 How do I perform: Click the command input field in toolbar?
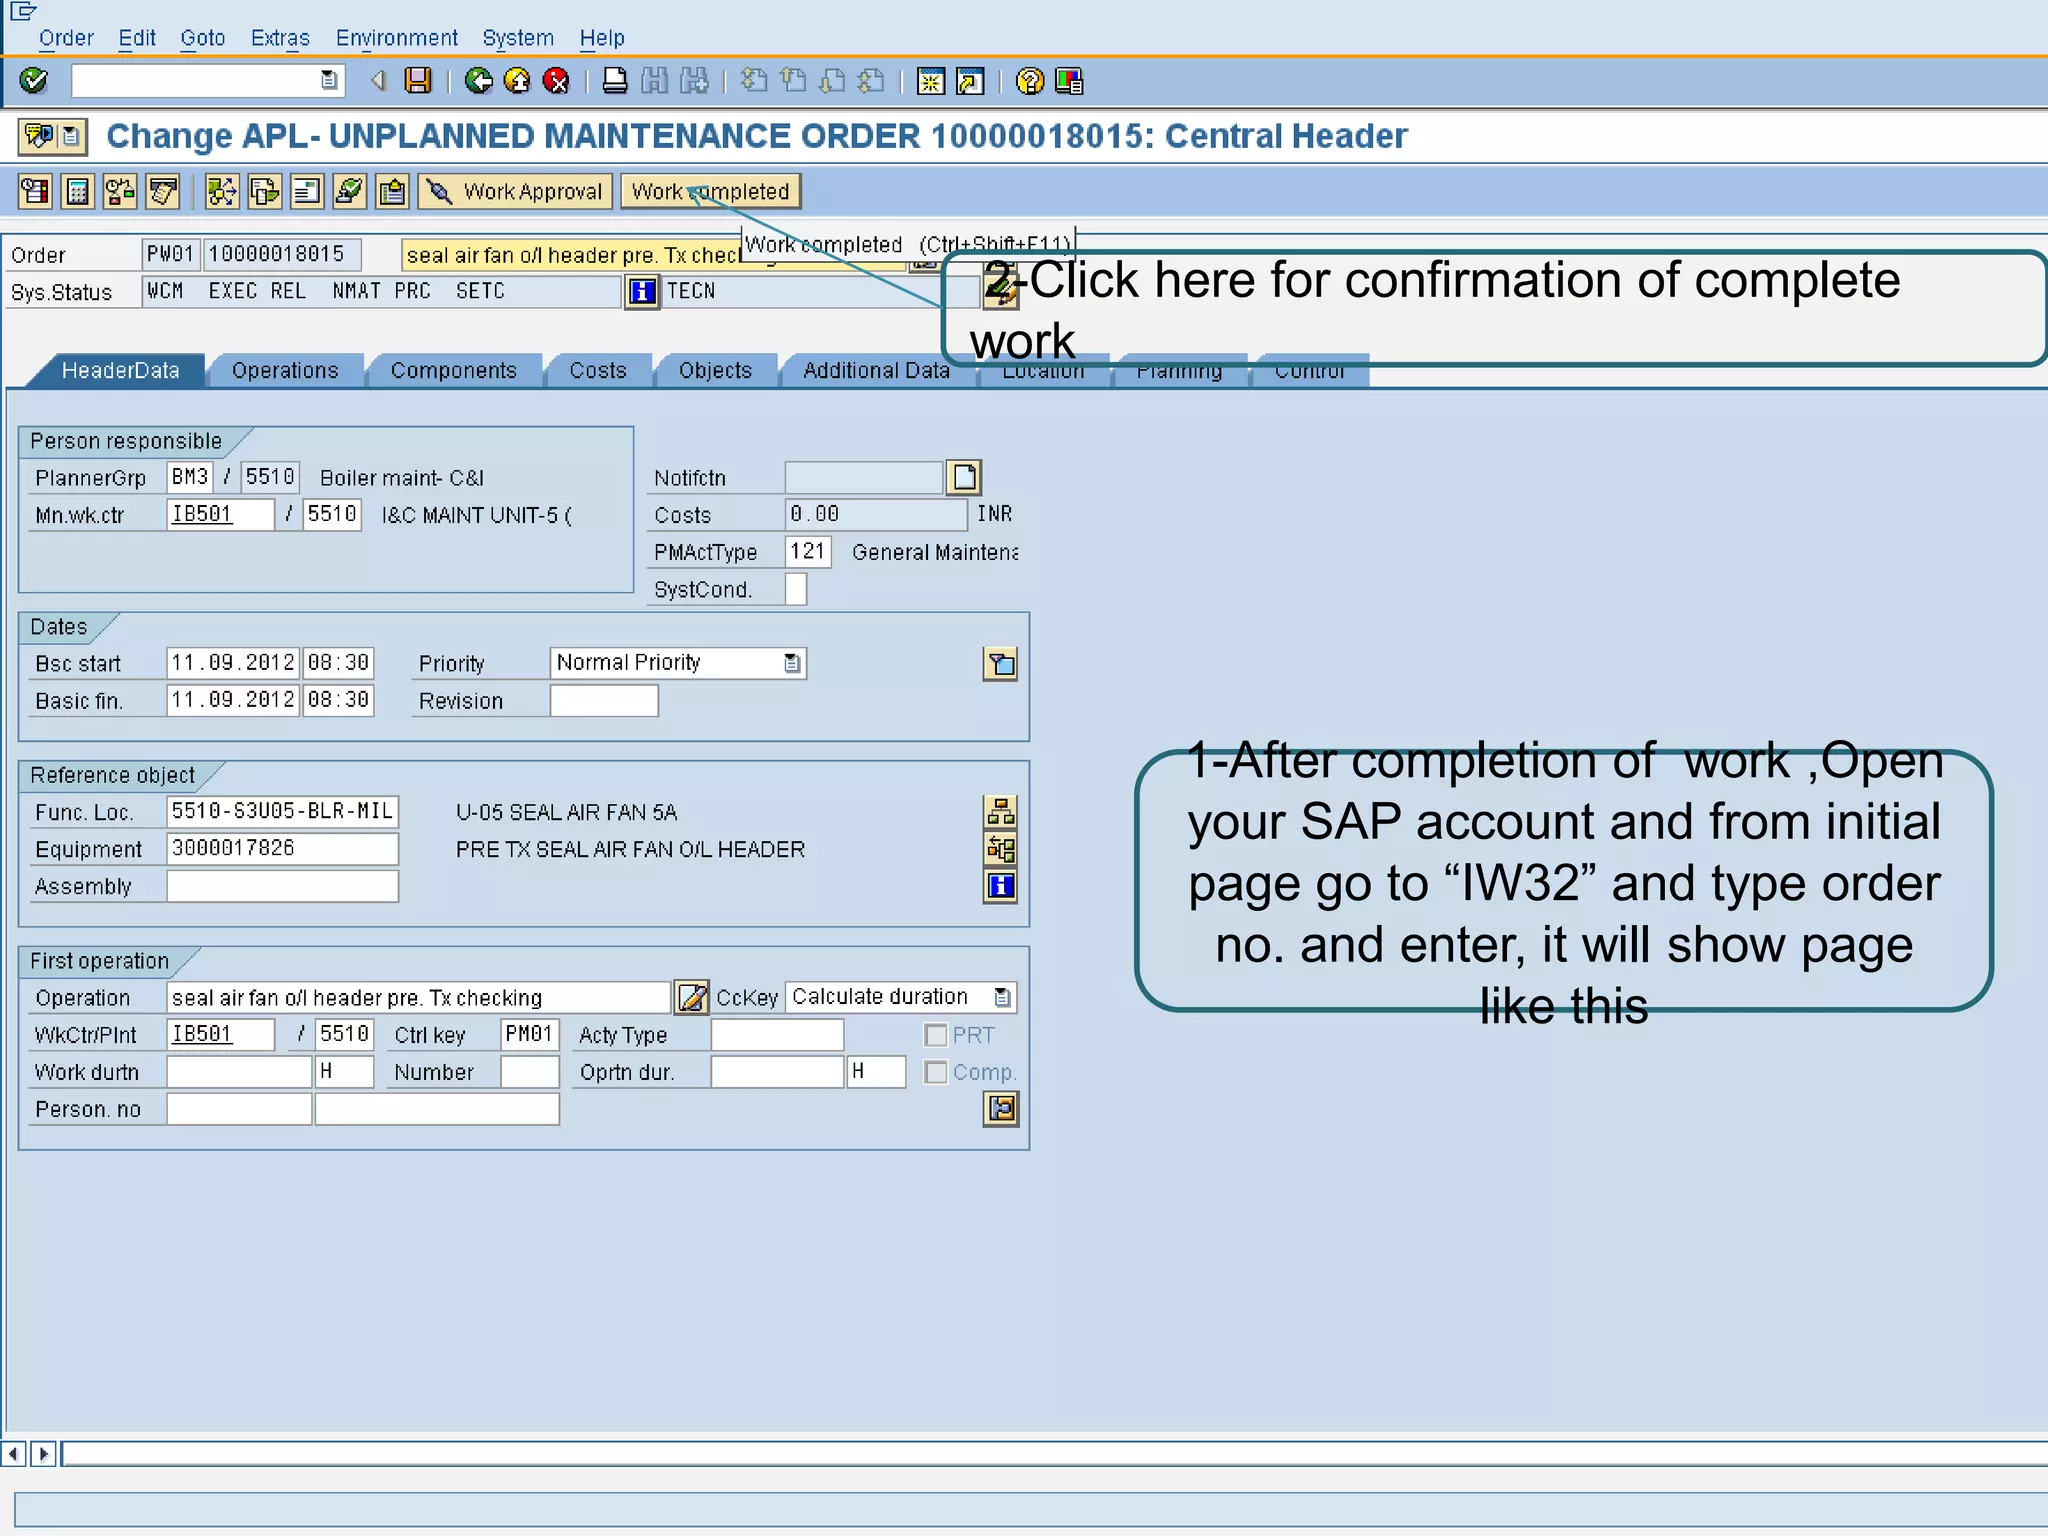(x=207, y=80)
